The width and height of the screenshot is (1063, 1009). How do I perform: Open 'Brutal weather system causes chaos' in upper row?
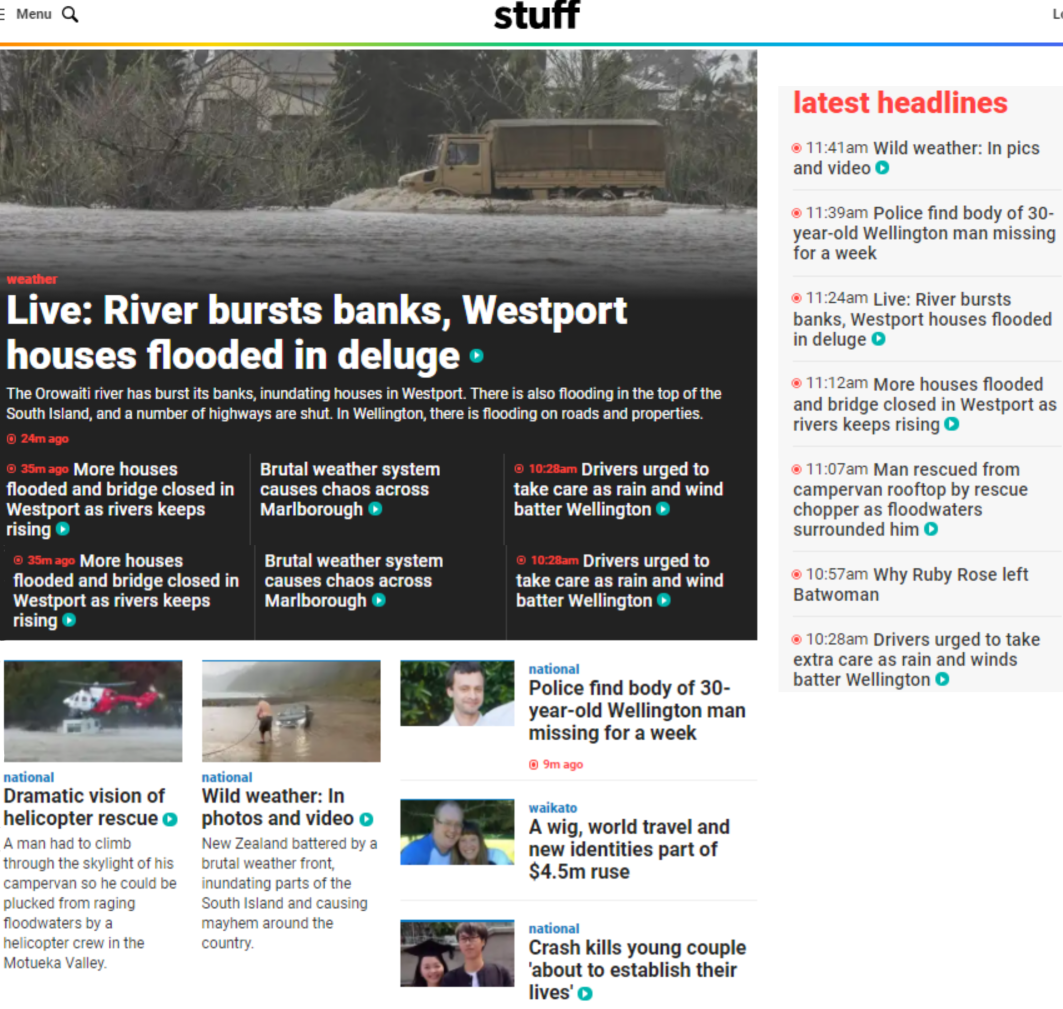tap(349, 489)
